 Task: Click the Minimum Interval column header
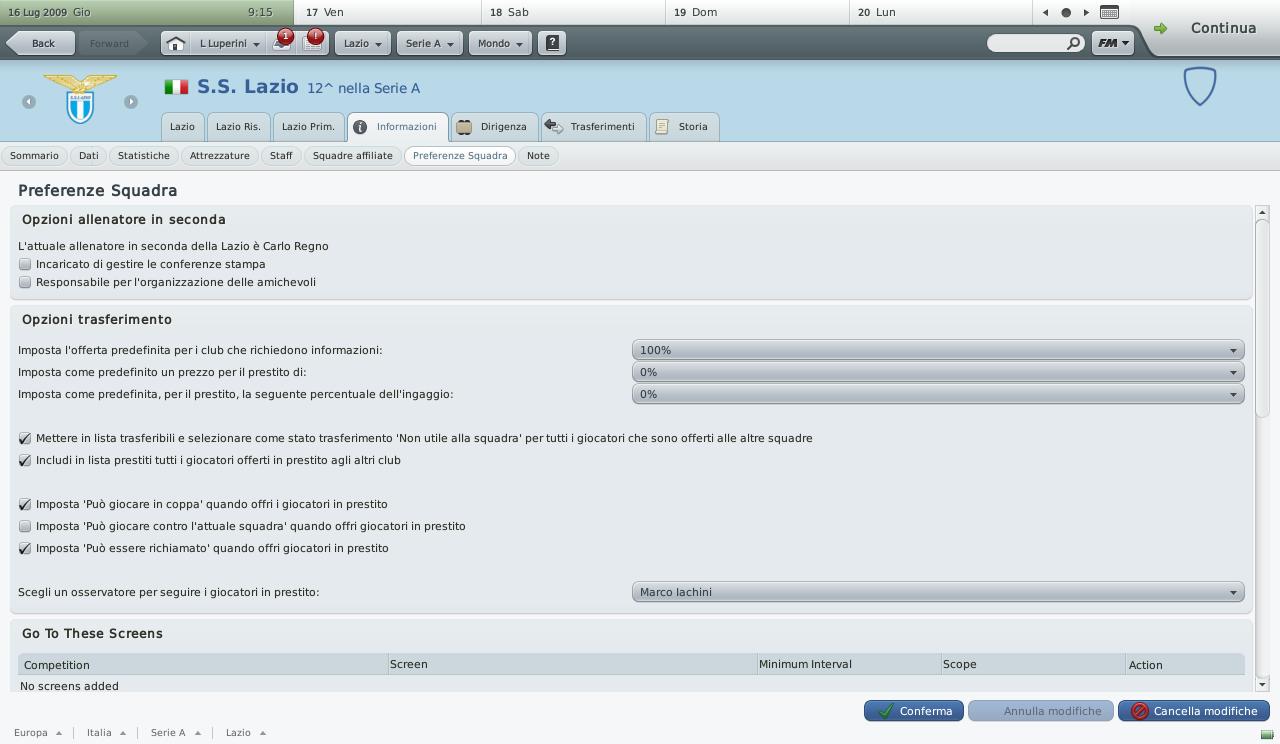(847, 664)
